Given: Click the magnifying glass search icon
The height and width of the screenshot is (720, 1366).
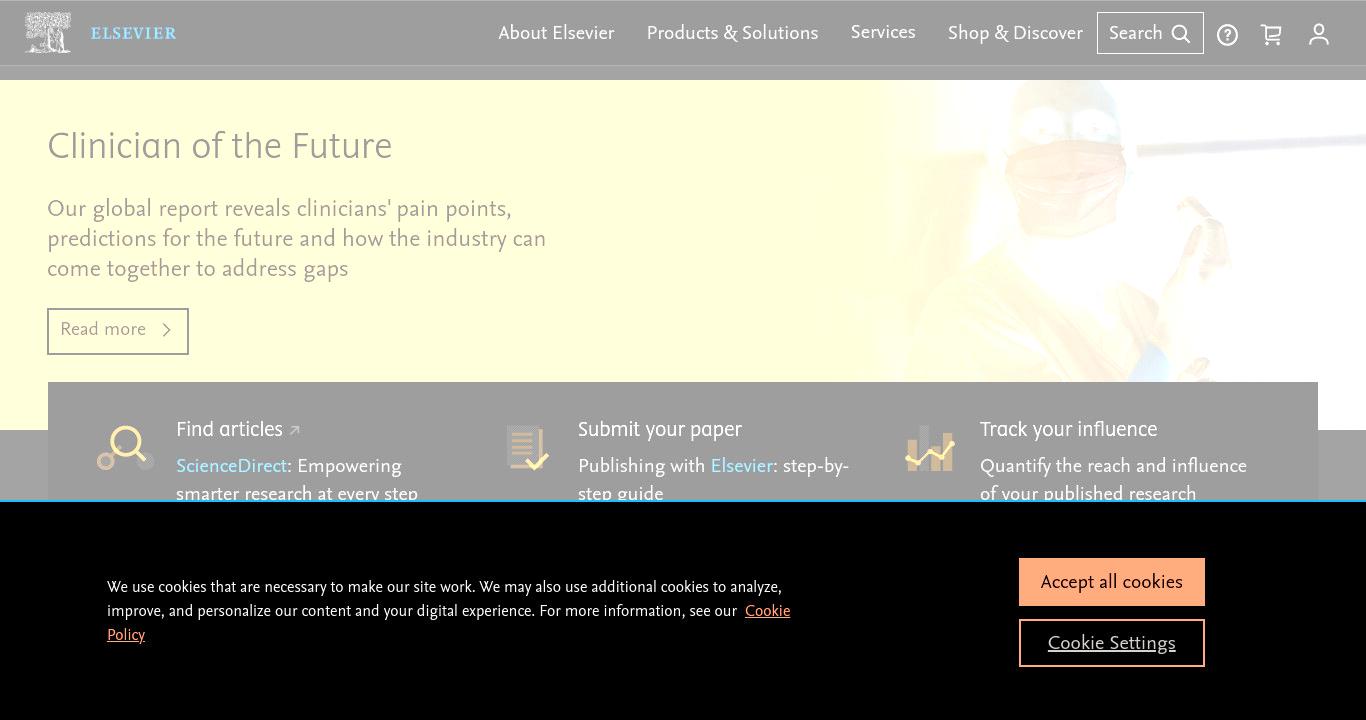Looking at the screenshot, I should click(x=1181, y=34).
